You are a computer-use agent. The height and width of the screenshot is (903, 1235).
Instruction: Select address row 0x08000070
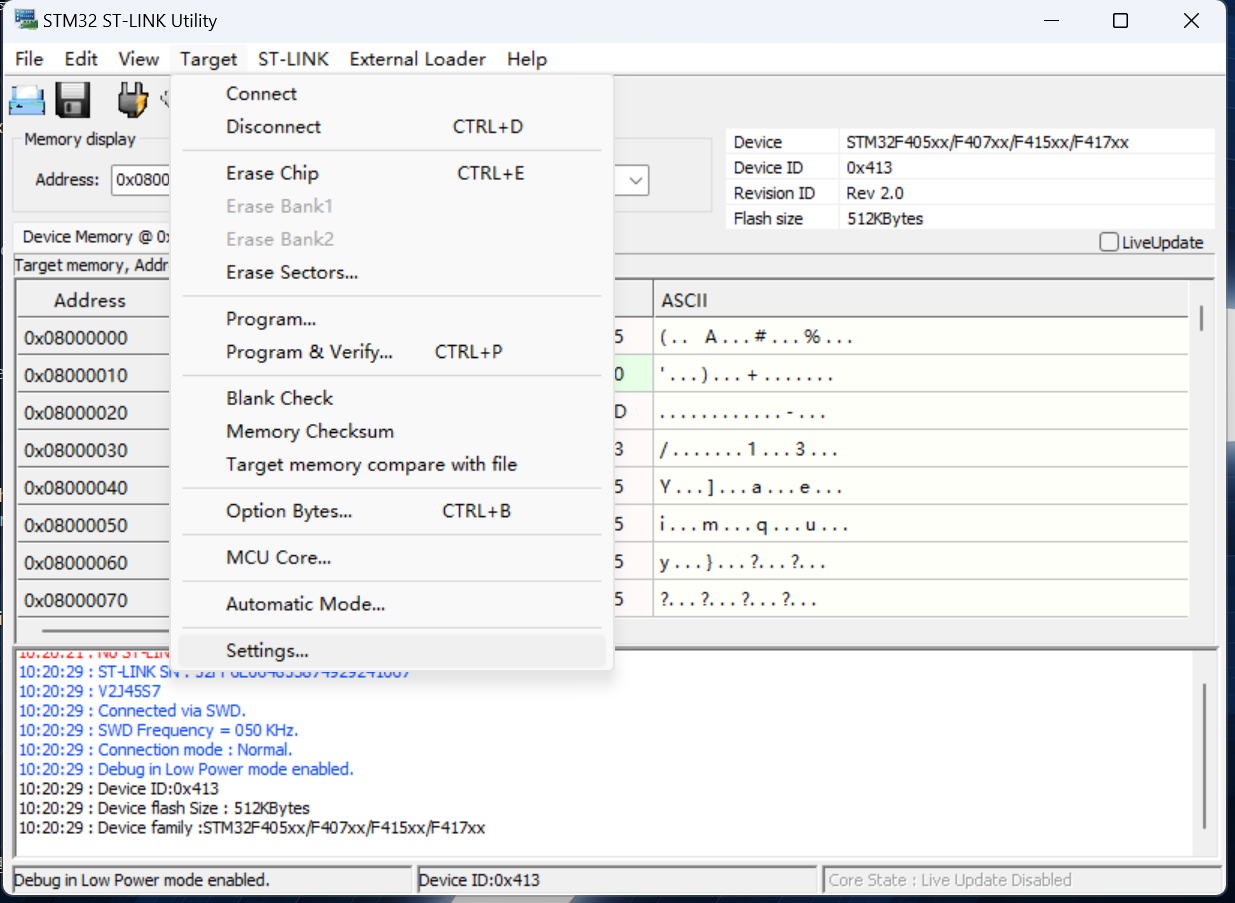pyautogui.click(x=76, y=600)
